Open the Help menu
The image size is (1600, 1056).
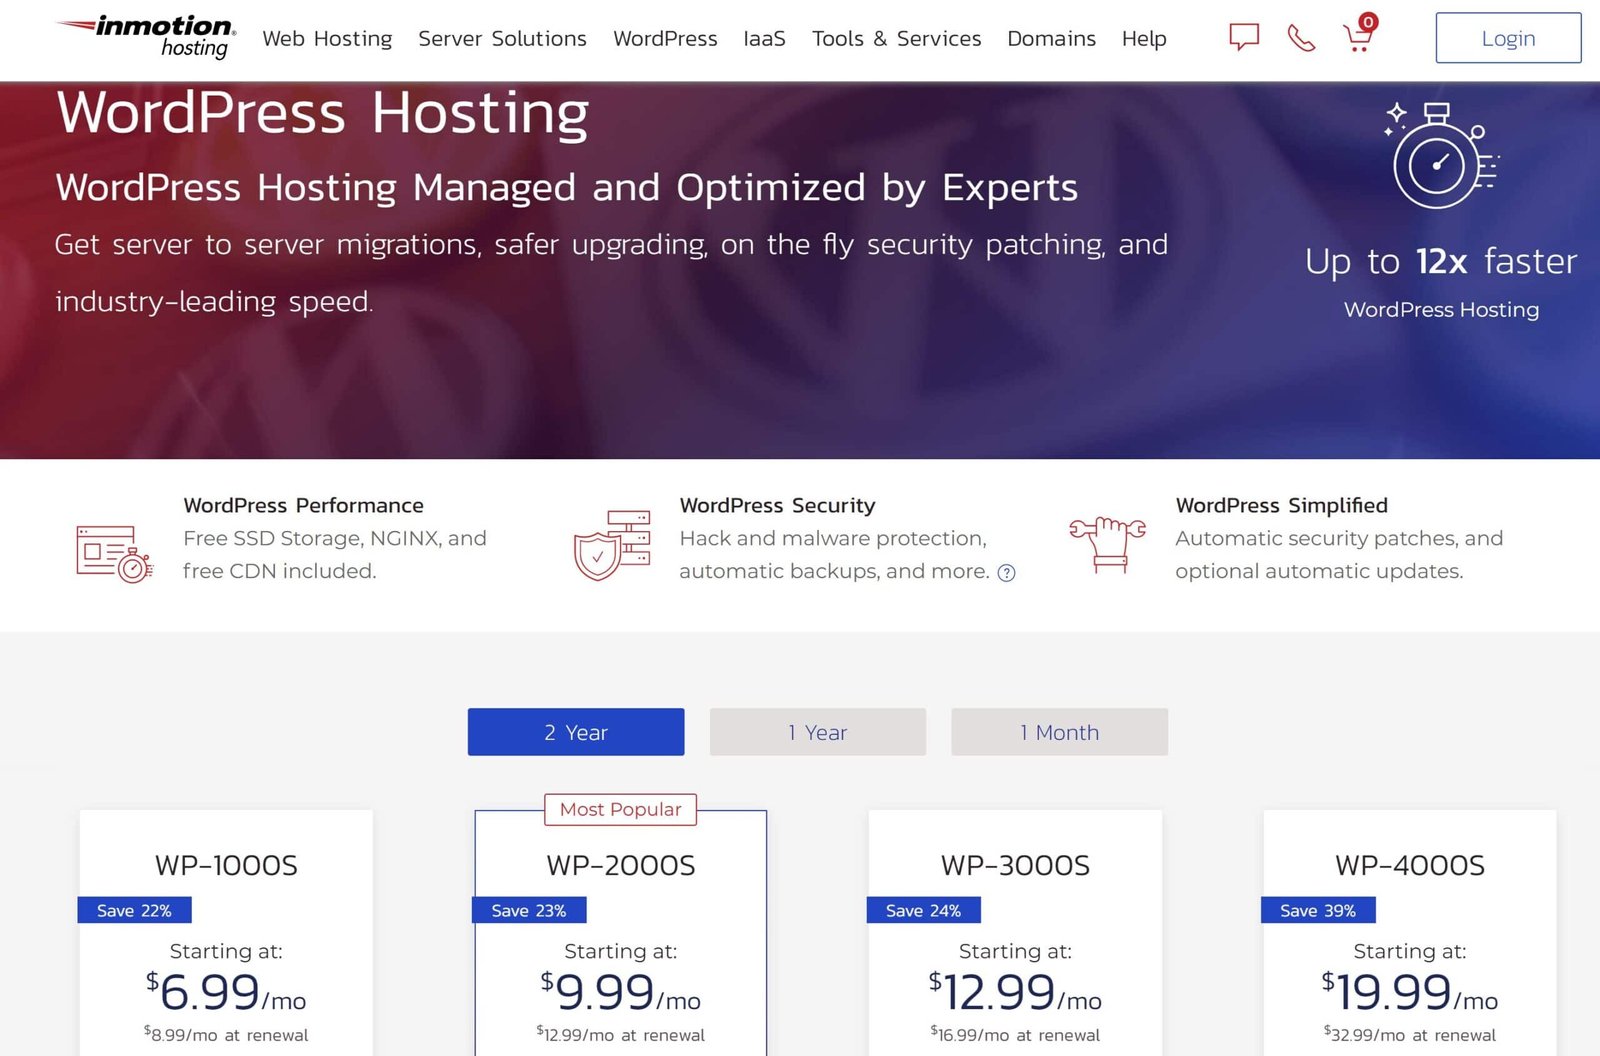point(1144,38)
